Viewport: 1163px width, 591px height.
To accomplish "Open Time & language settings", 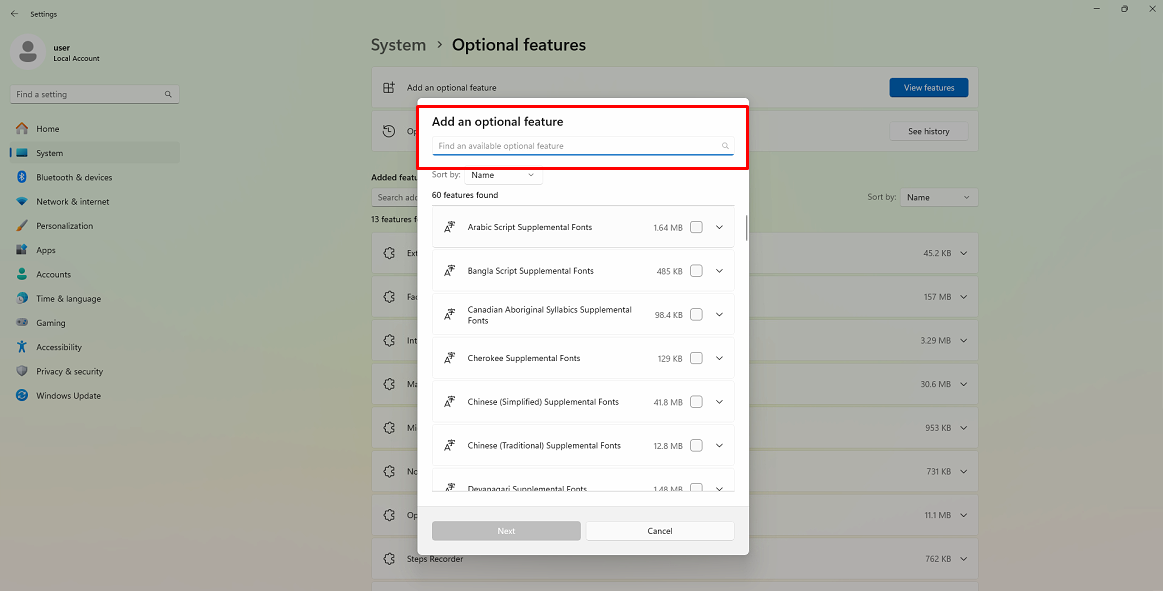I will click(x=94, y=298).
